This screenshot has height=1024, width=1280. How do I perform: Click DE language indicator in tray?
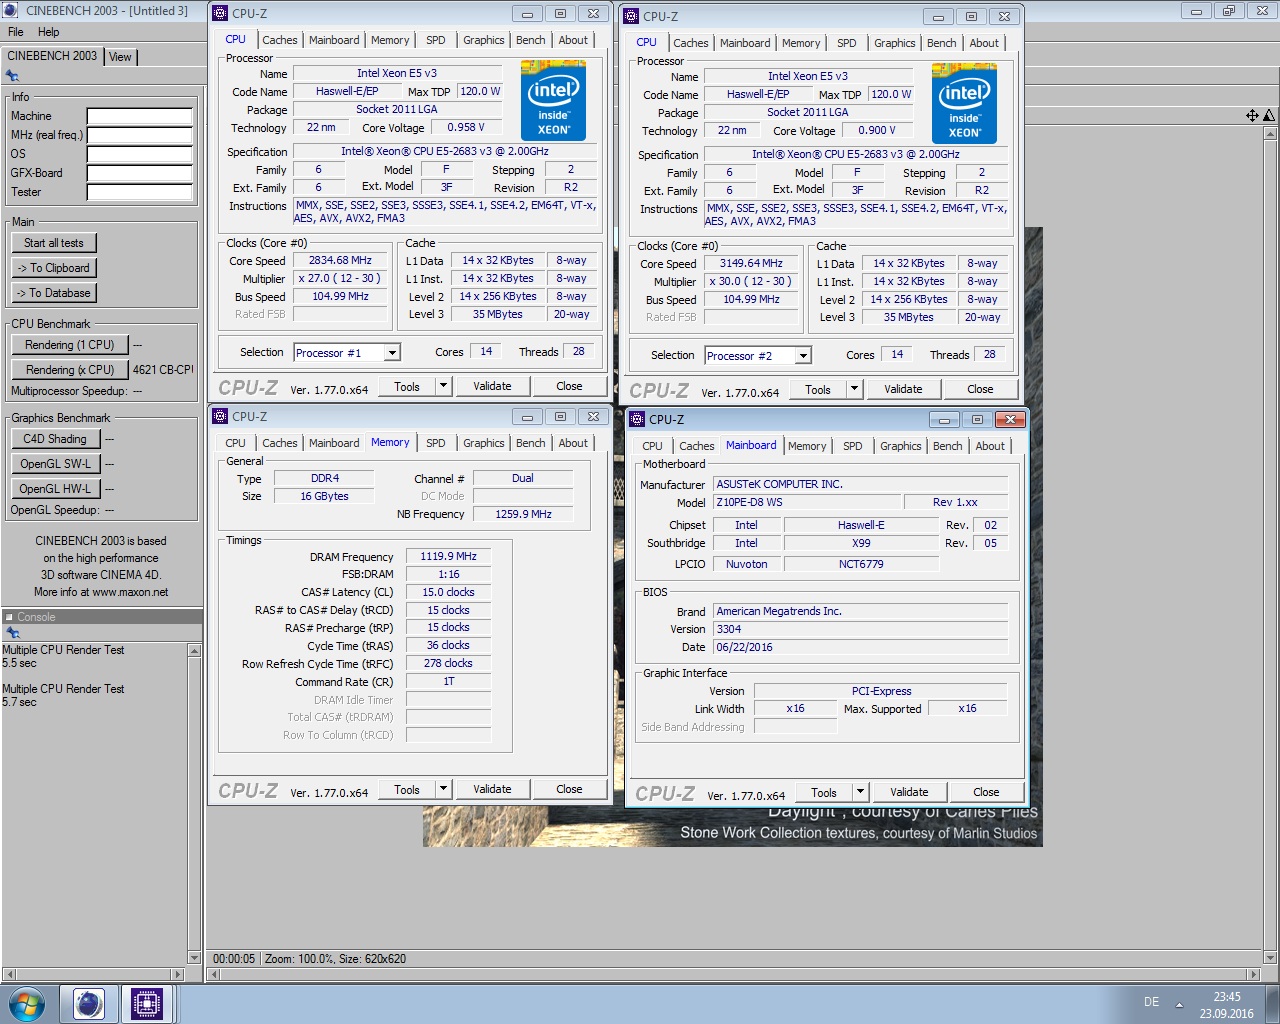coord(1151,1002)
